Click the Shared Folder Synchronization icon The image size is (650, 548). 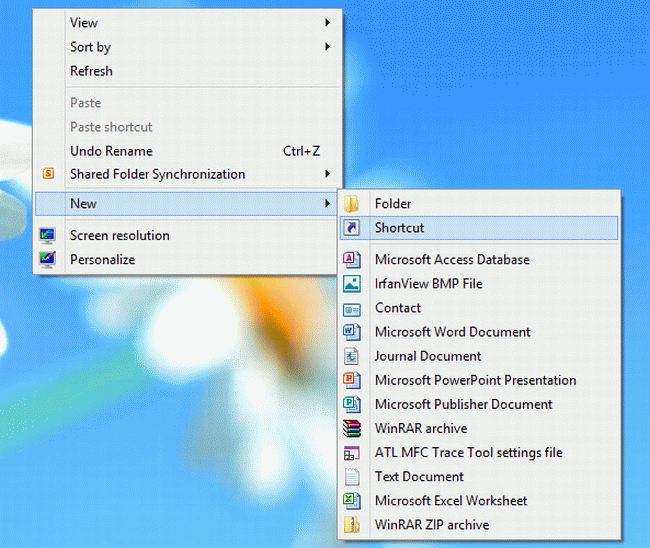[x=49, y=173]
